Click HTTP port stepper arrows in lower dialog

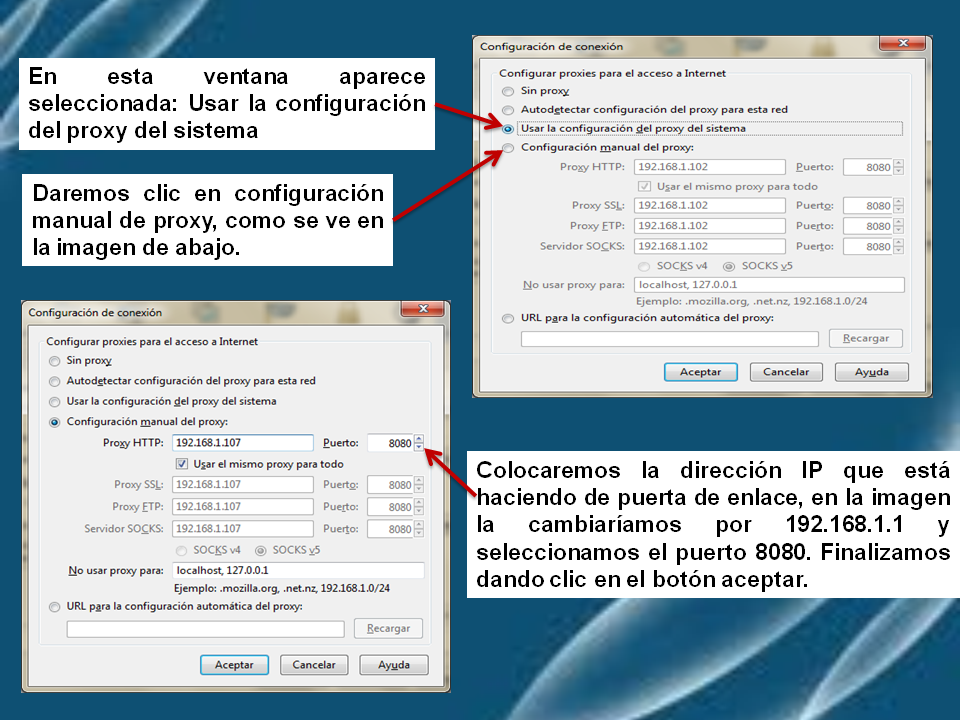click(x=419, y=443)
